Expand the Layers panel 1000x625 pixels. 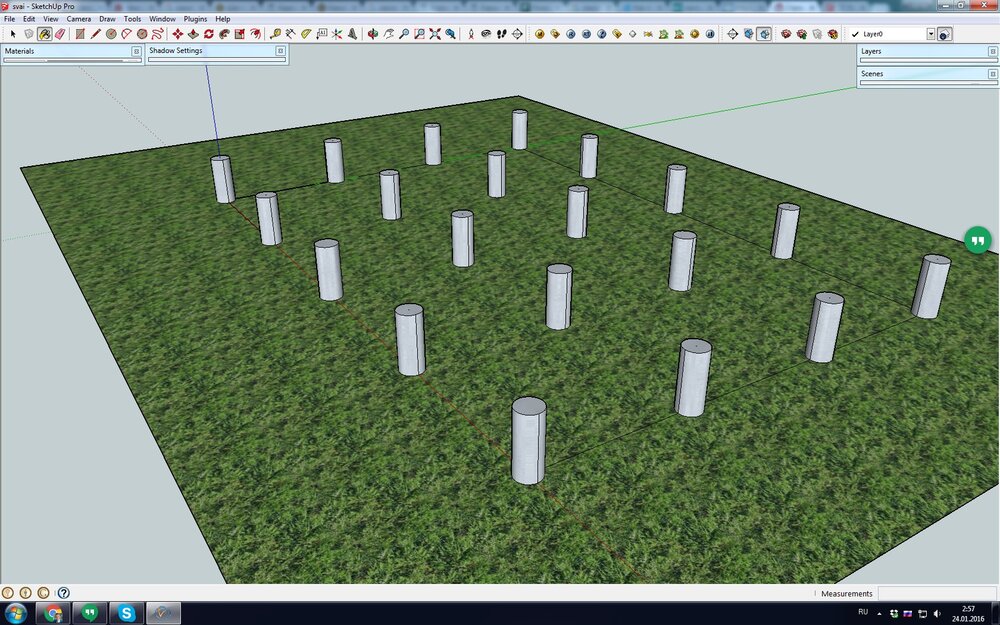(x=991, y=50)
